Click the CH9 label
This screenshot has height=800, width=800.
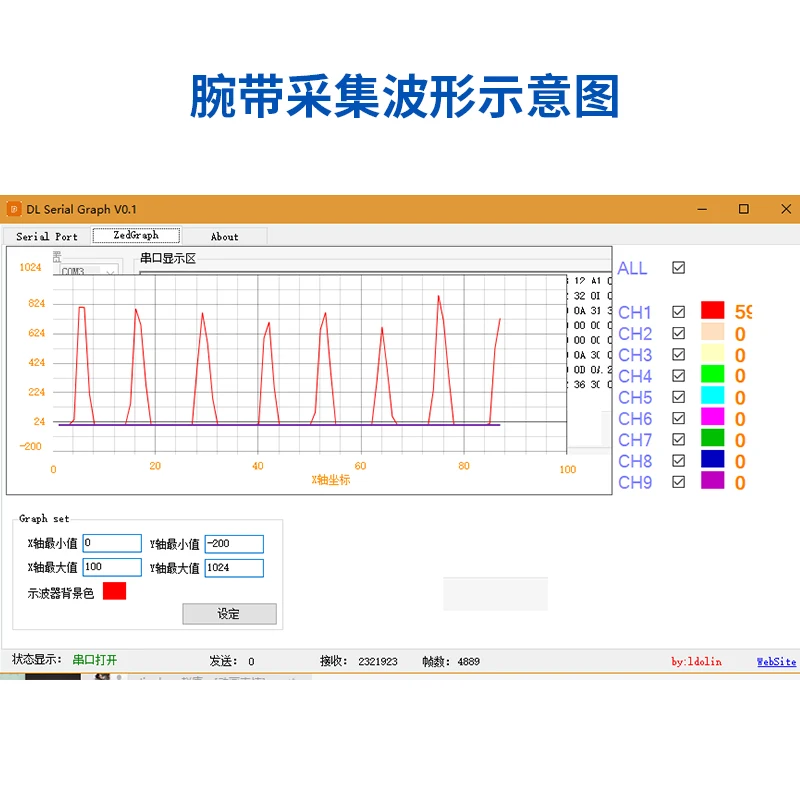click(635, 483)
